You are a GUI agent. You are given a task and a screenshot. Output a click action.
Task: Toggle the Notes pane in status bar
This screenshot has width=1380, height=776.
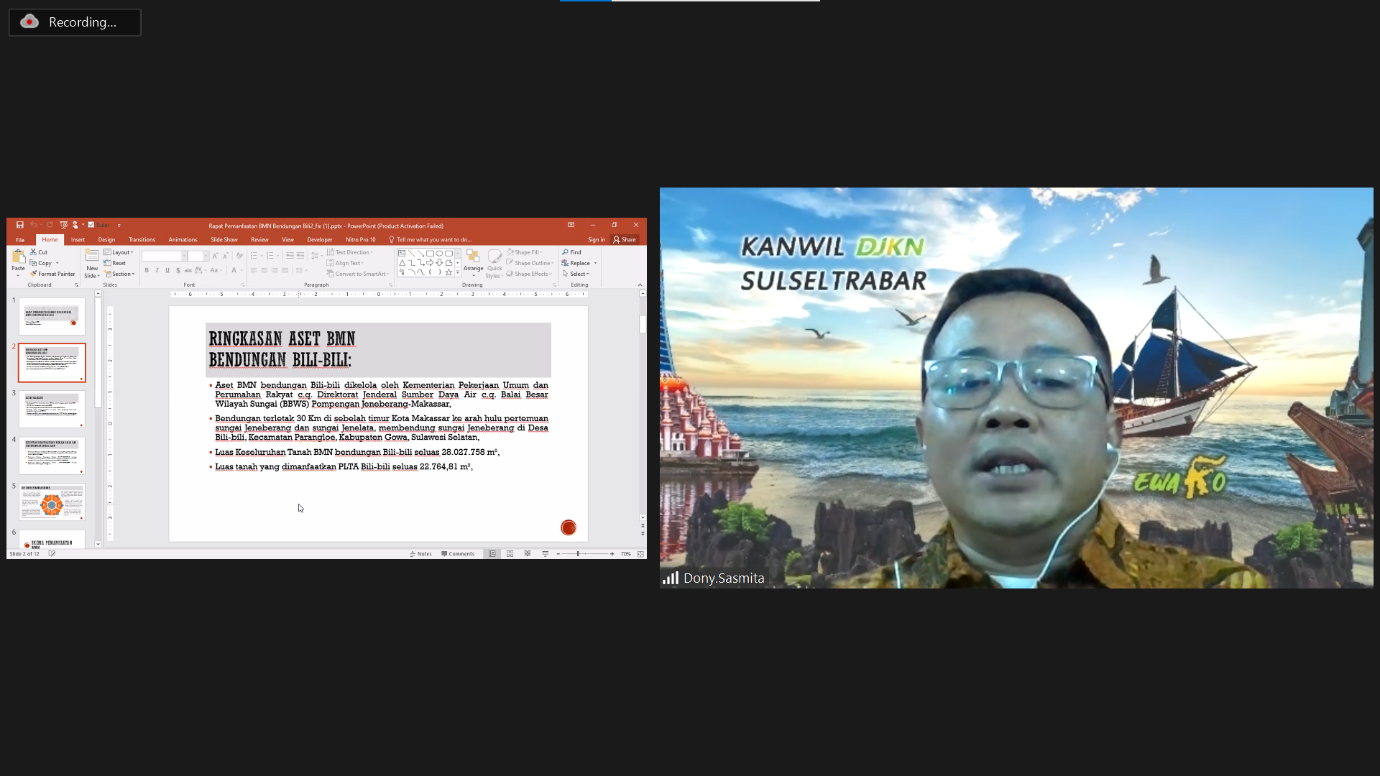click(x=420, y=553)
